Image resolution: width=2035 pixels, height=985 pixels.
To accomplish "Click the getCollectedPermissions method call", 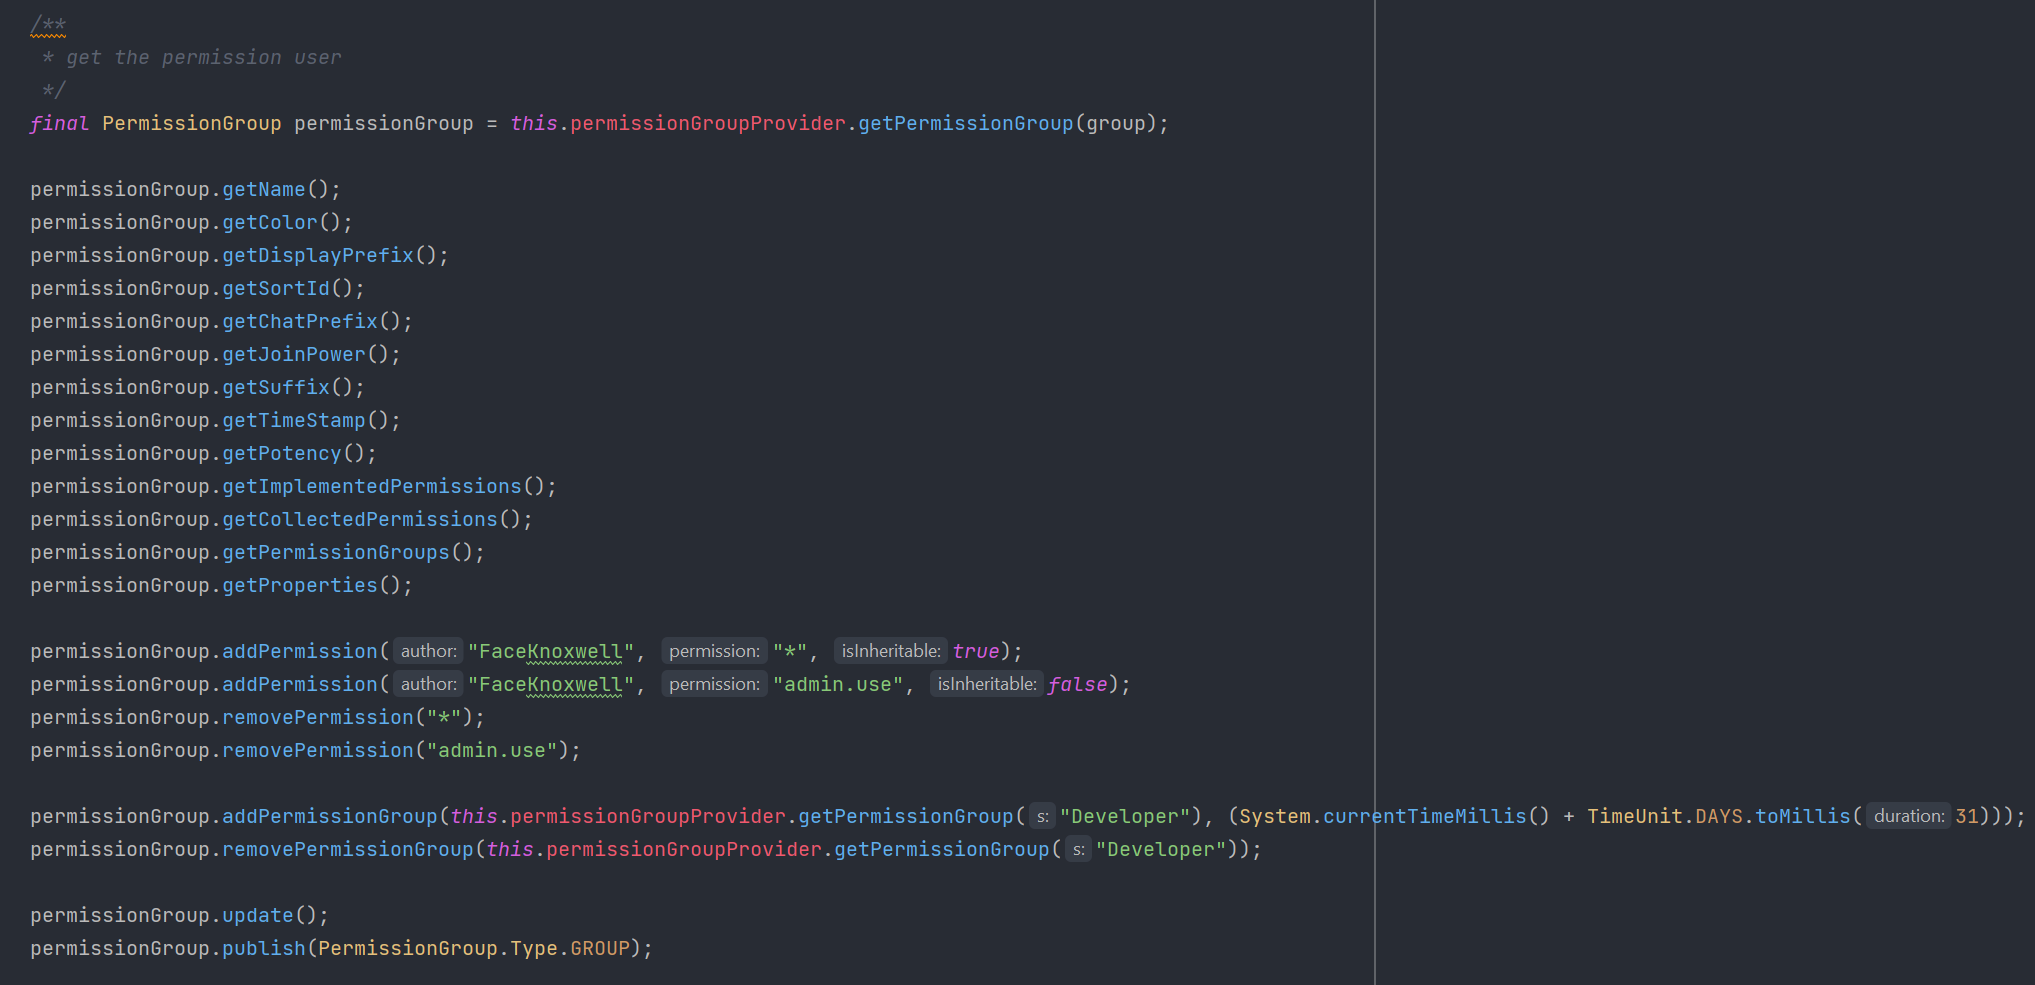I will point(360,519).
